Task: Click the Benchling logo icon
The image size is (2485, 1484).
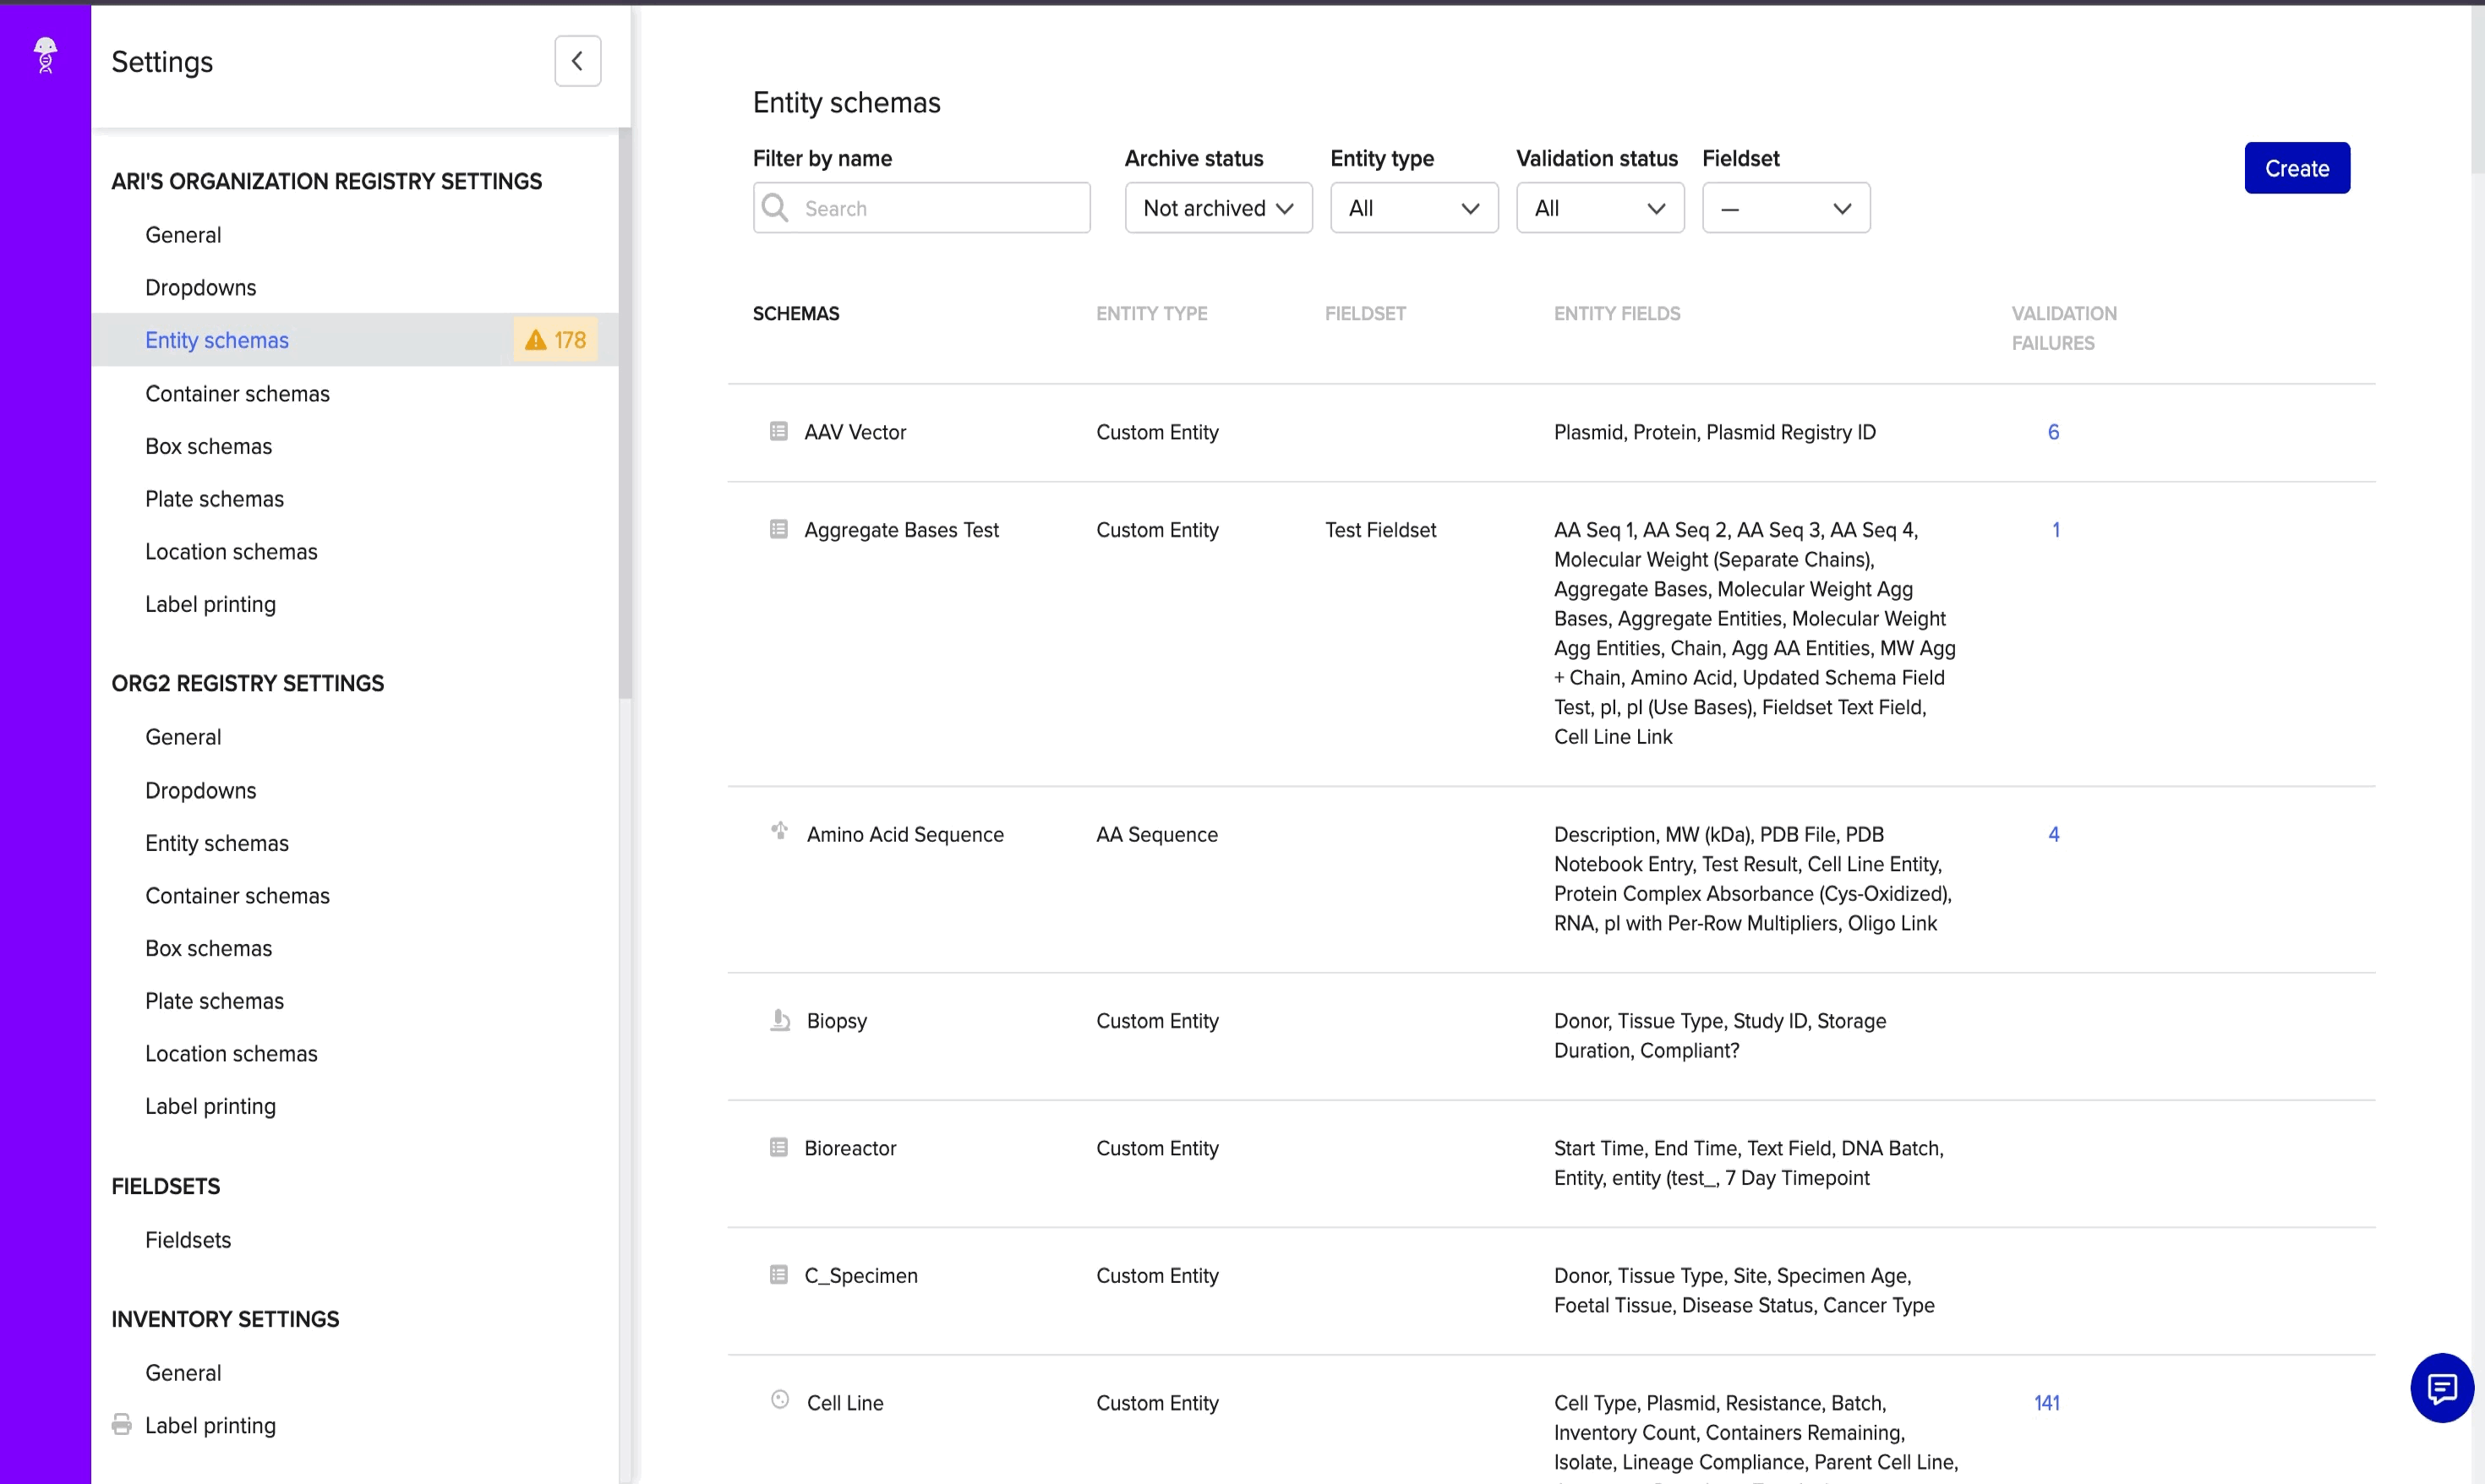Action: pyautogui.click(x=45, y=55)
